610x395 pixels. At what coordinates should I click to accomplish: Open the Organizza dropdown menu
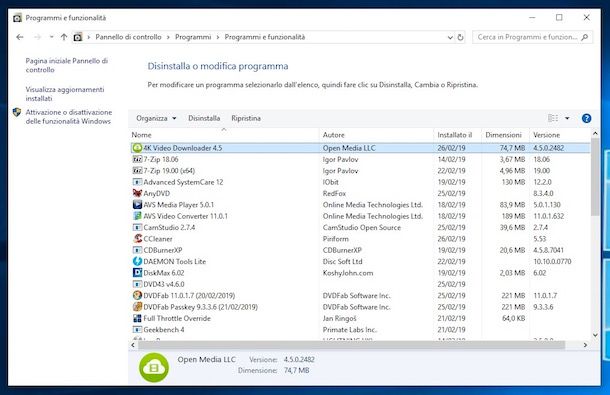click(156, 118)
